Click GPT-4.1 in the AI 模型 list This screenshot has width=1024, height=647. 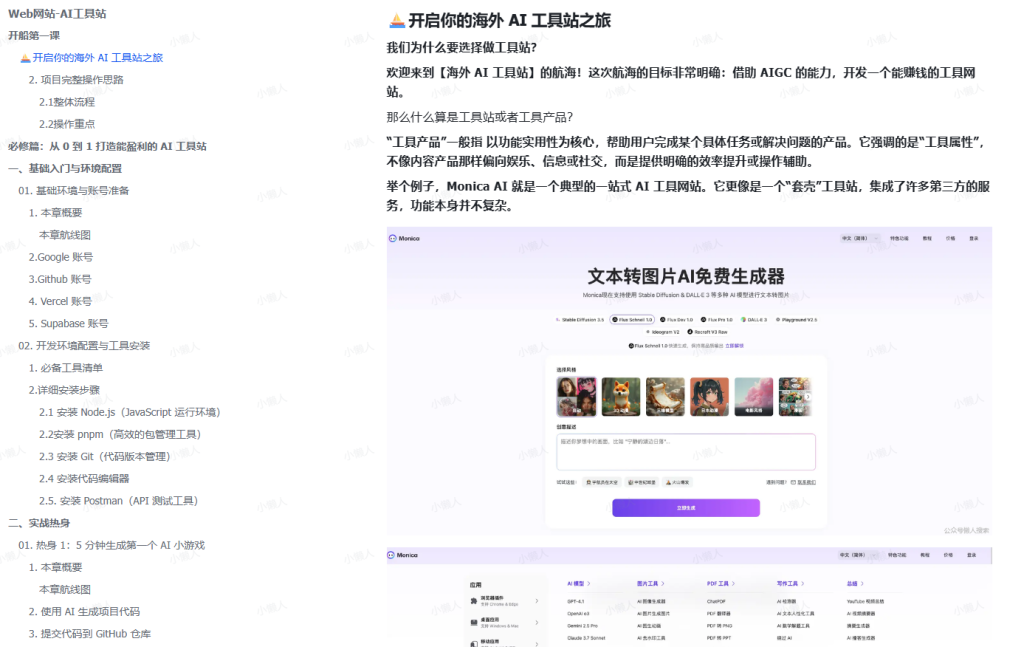(575, 601)
